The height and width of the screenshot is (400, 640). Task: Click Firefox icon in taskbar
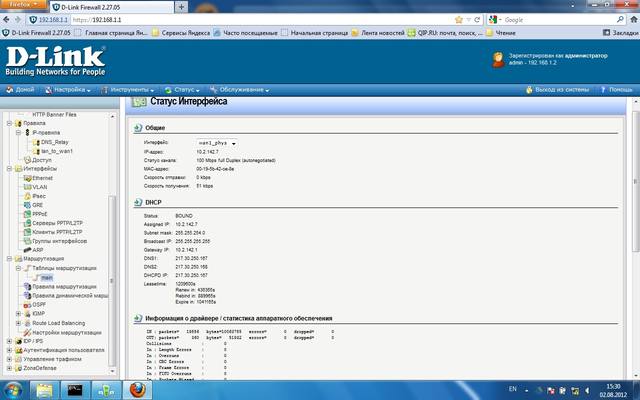138,390
